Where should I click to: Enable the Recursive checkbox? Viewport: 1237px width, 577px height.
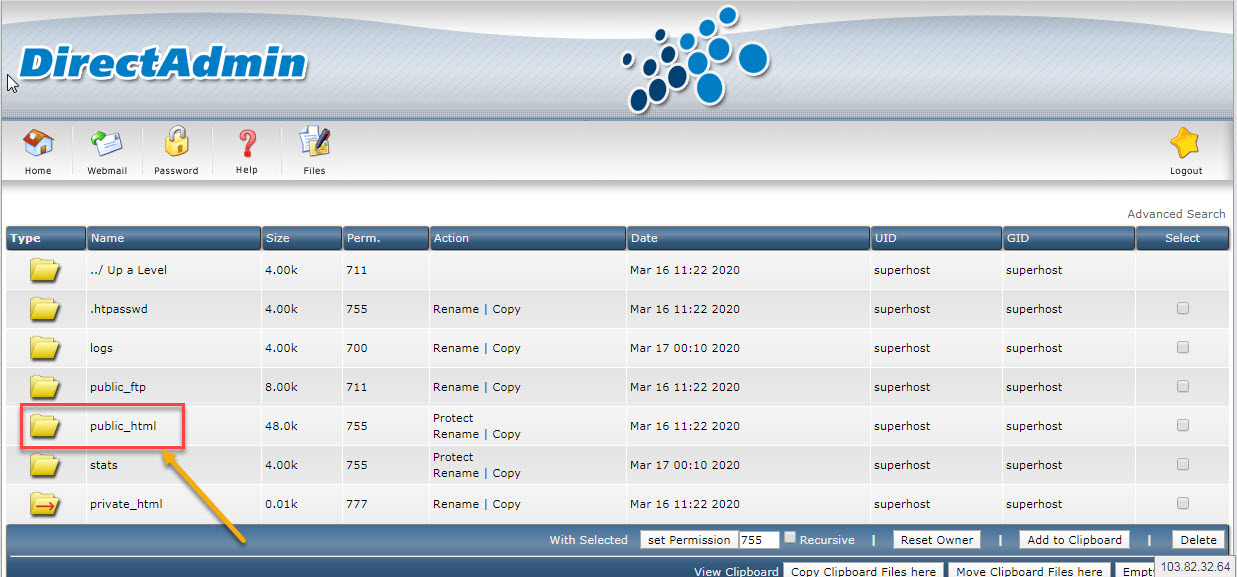[790, 538]
